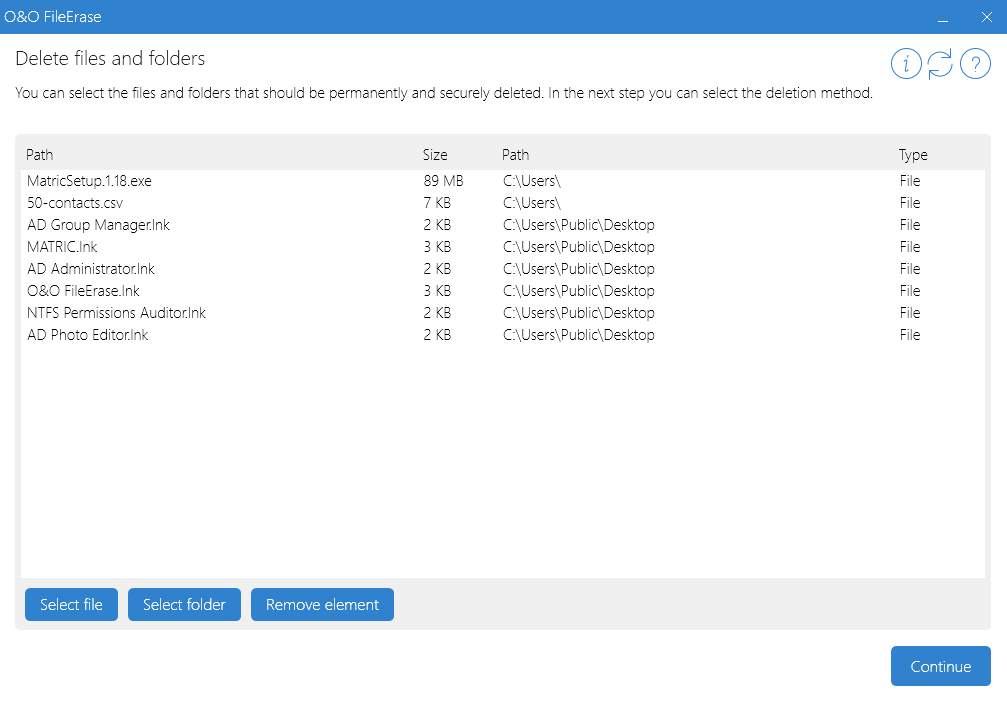Select AD Photo Editor.lnk in the list
Viewport: 1007px width, 702px height.
tap(88, 335)
